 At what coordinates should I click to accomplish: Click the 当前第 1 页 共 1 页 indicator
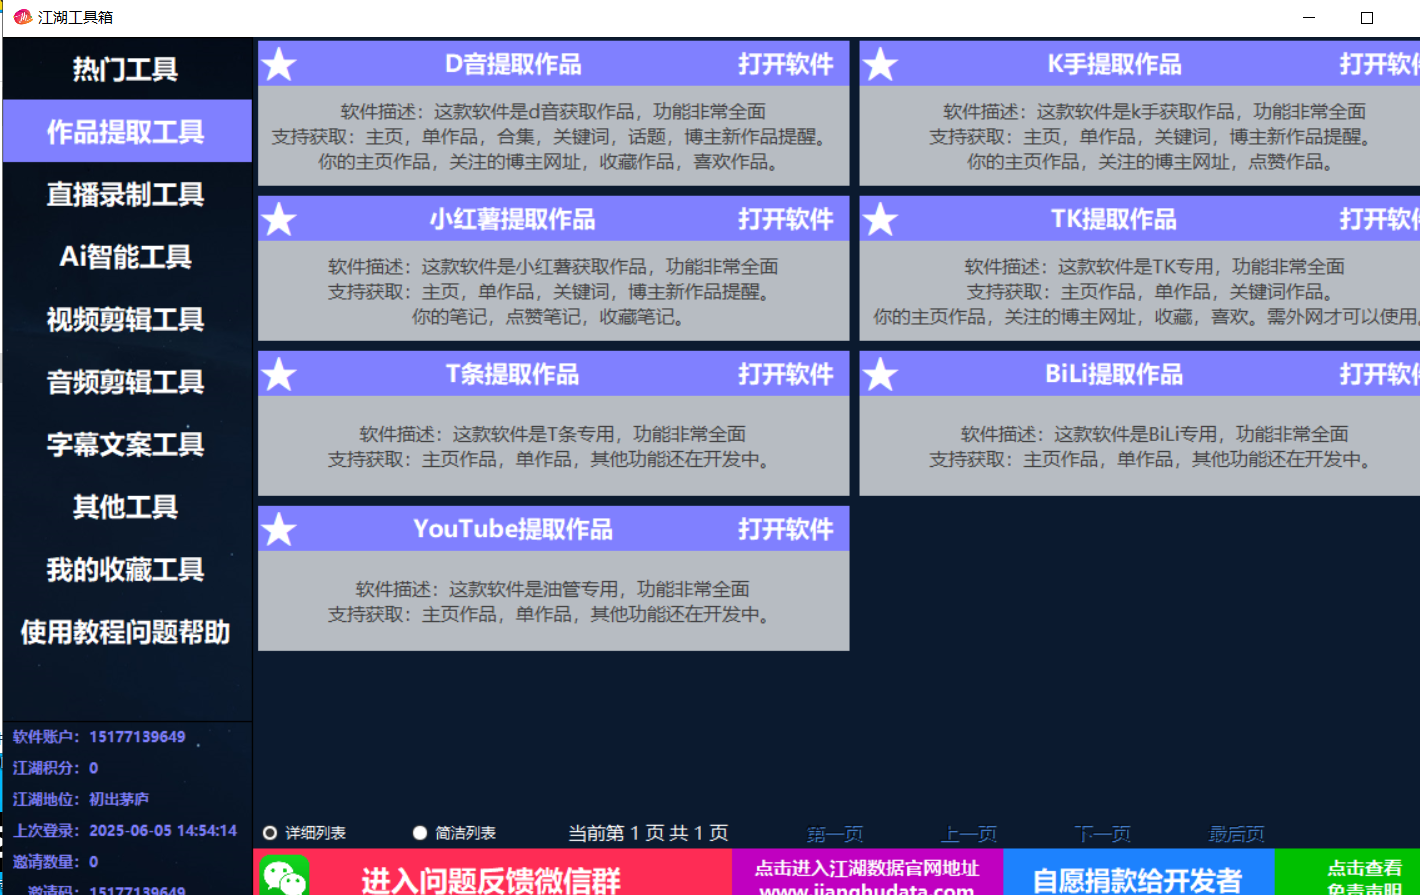648,833
